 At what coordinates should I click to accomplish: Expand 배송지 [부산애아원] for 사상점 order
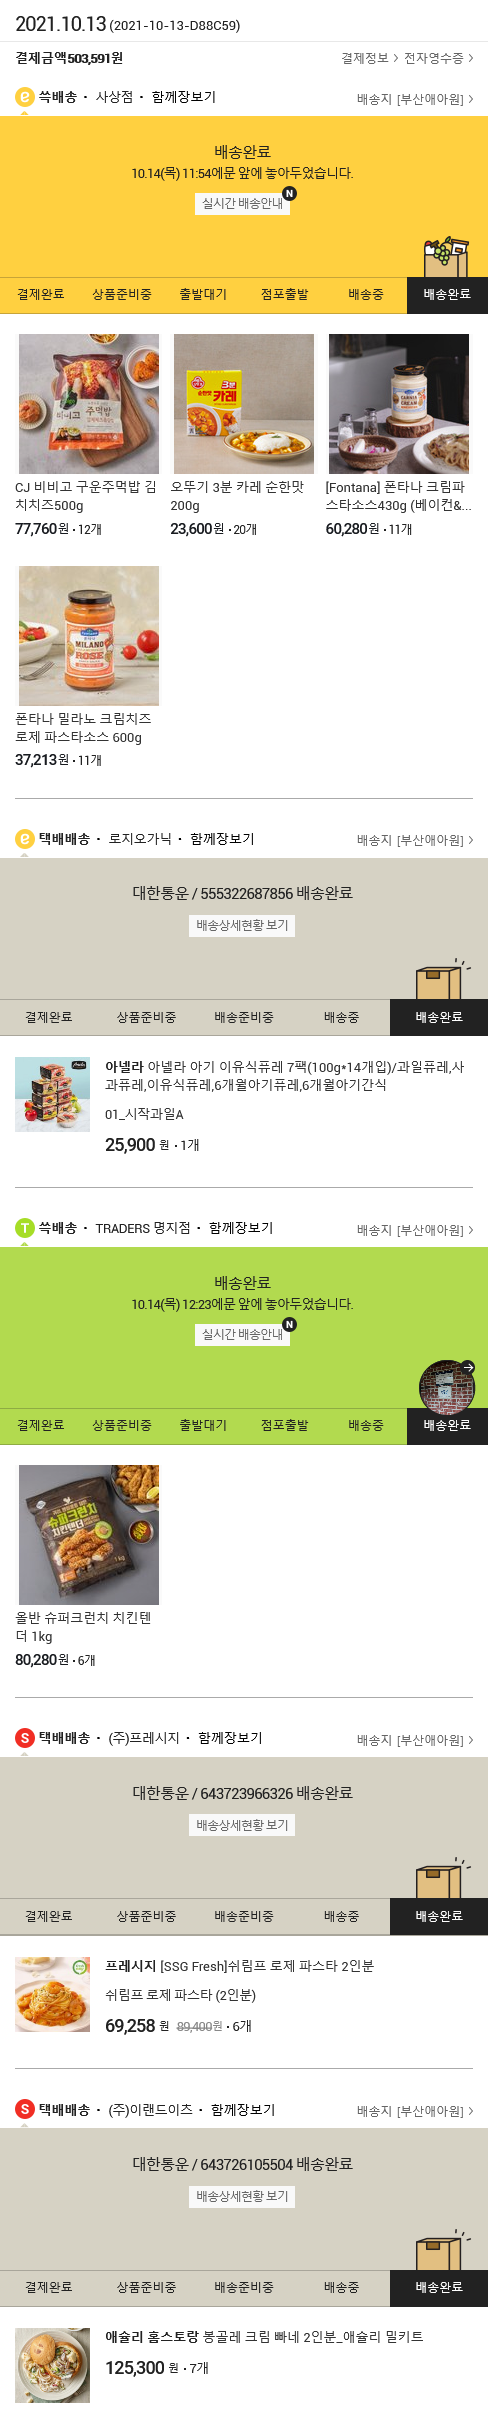[x=415, y=99]
